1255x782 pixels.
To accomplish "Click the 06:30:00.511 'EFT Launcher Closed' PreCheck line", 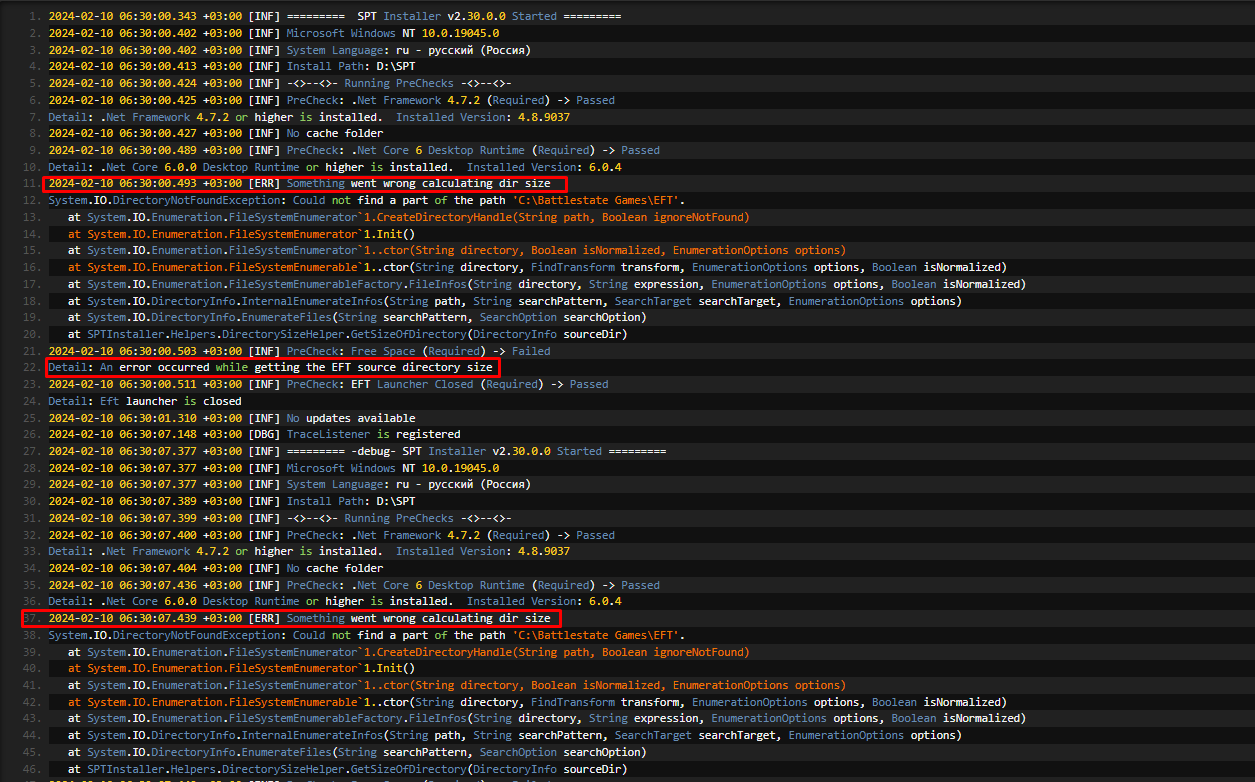I will (328, 384).
